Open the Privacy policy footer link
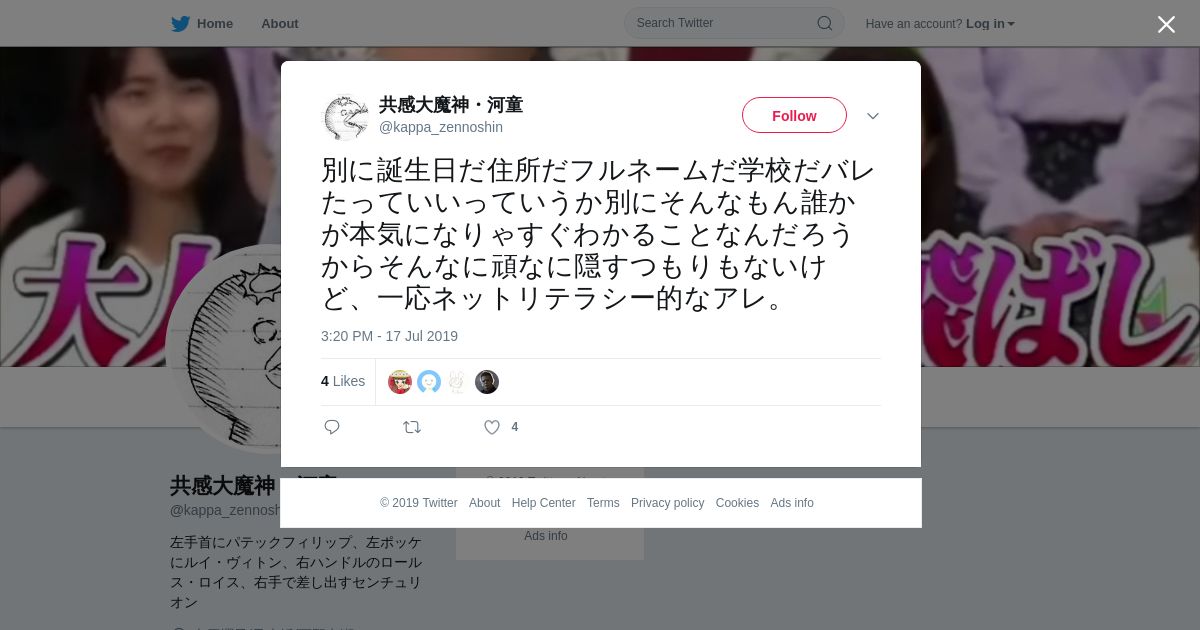 coord(667,503)
